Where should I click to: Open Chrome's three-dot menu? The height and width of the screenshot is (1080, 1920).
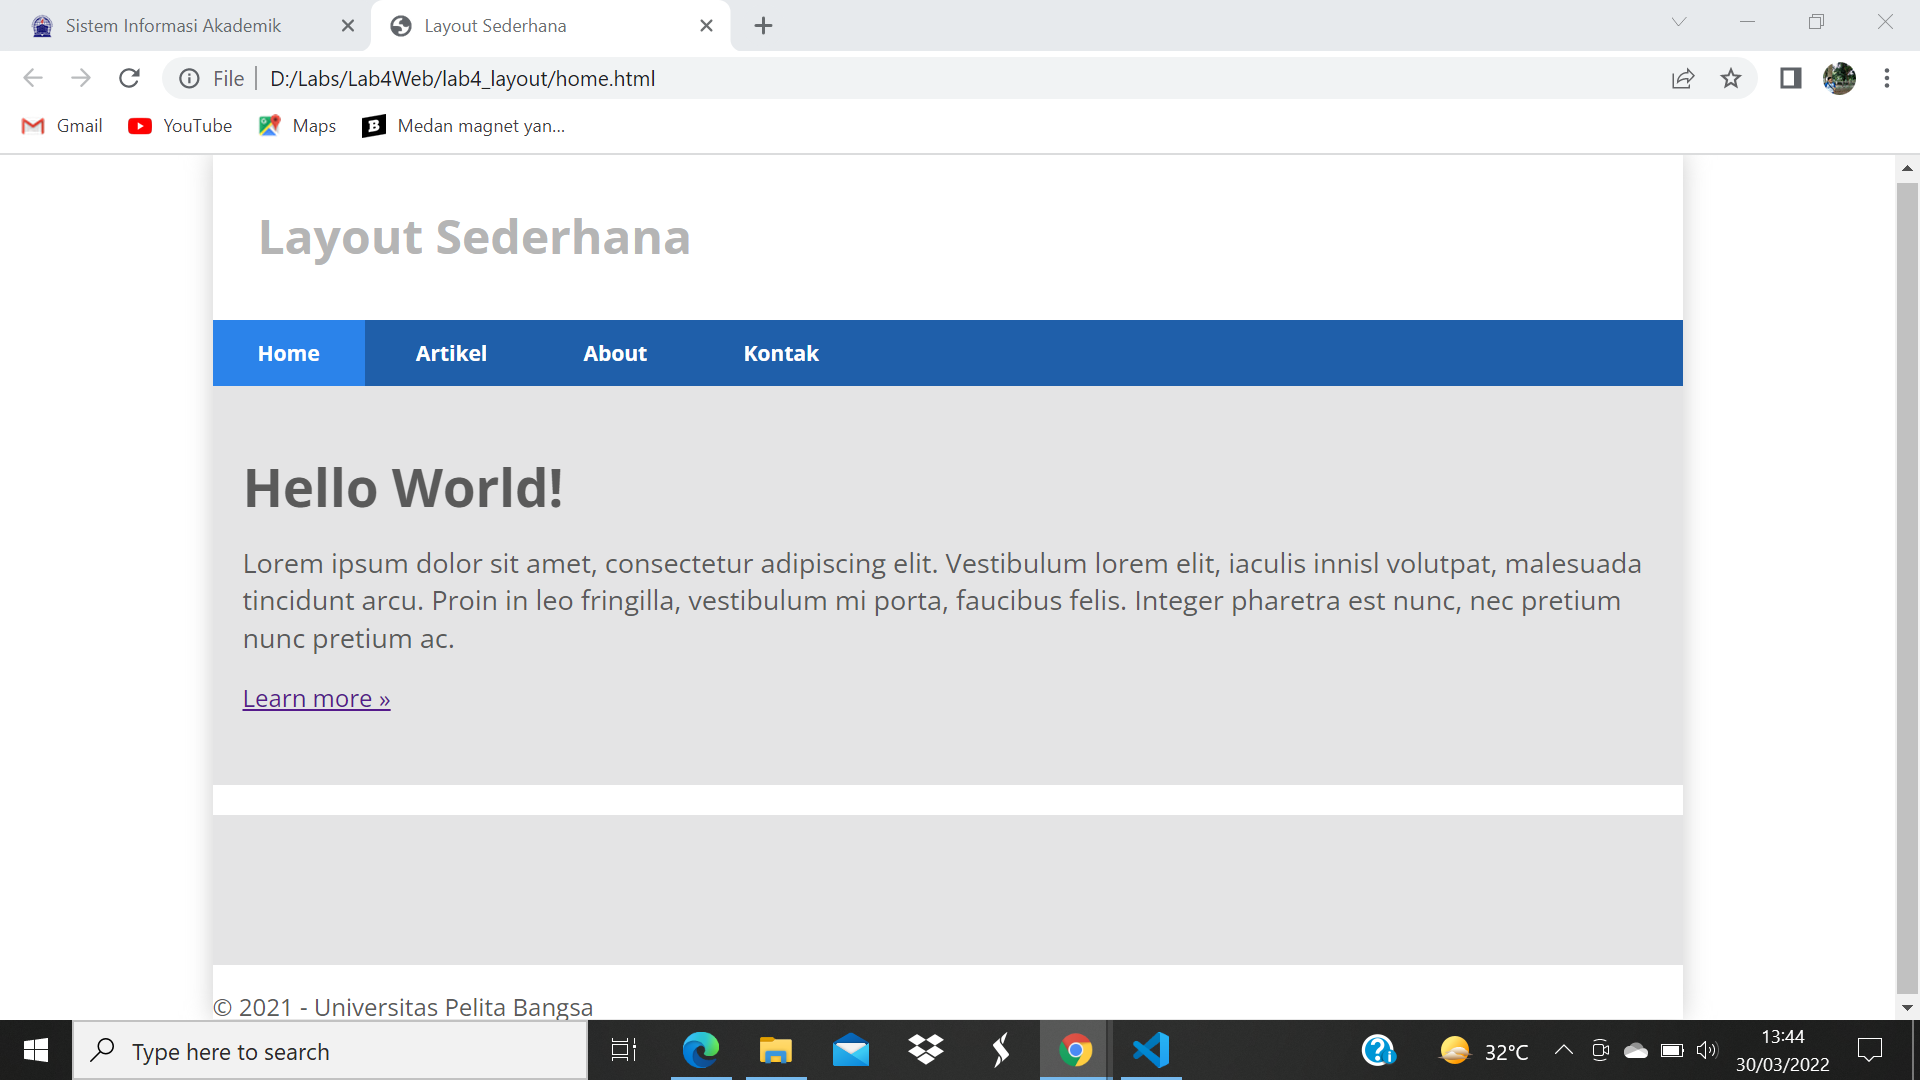1887,78
